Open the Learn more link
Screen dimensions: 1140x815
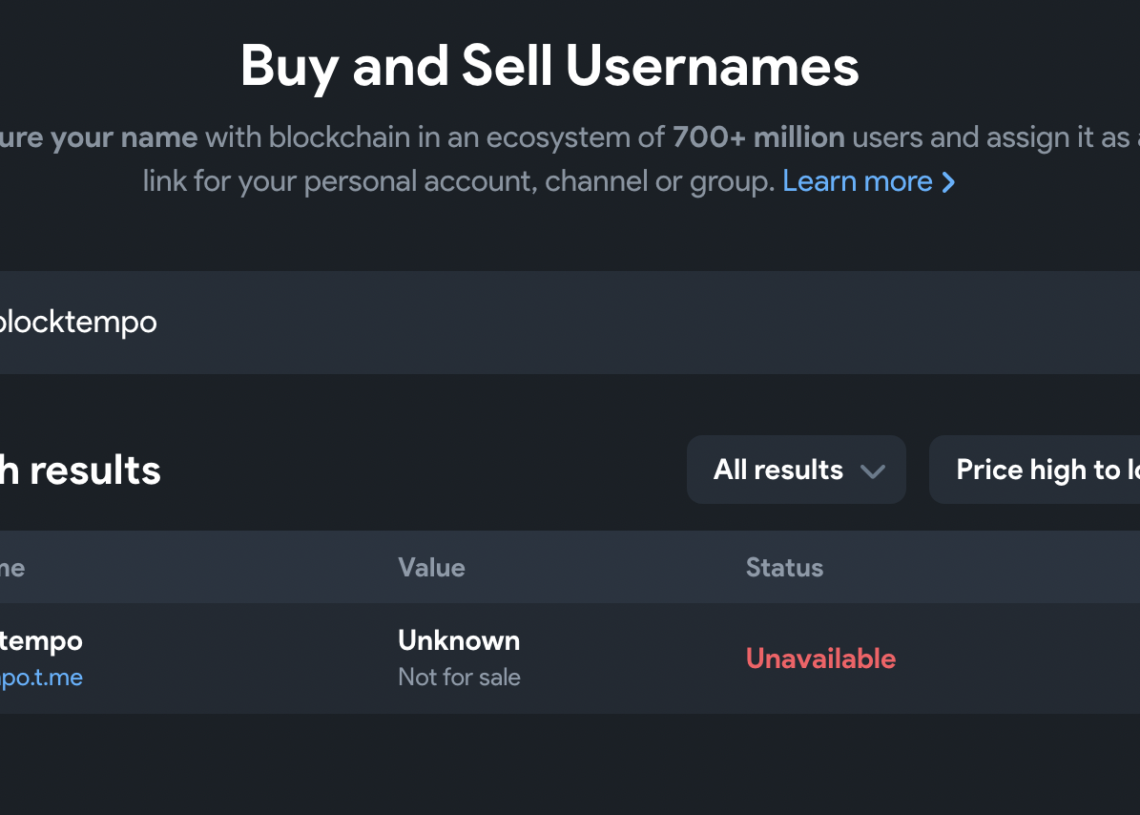click(x=858, y=181)
